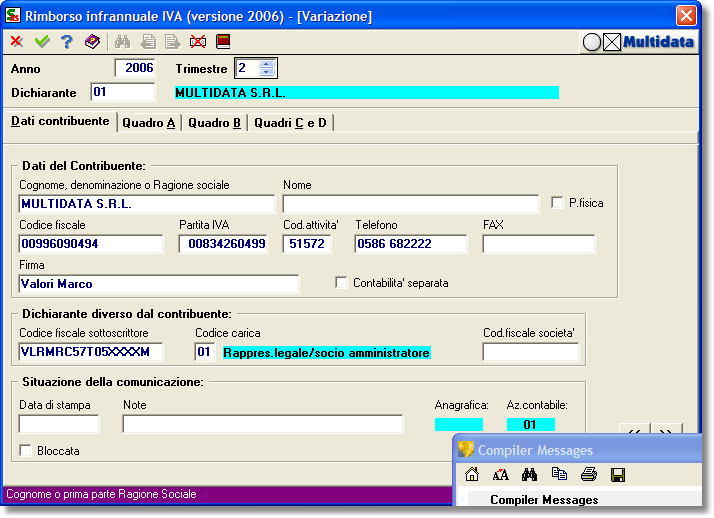Click the Compiler Messages window title icon
Viewport: 714px width, 518px height.
point(466,450)
